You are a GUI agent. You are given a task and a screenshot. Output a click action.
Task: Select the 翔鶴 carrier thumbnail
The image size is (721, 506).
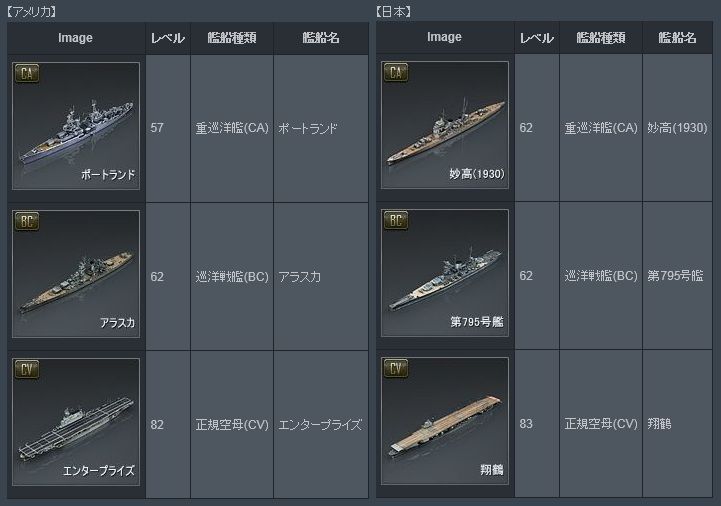pos(445,421)
